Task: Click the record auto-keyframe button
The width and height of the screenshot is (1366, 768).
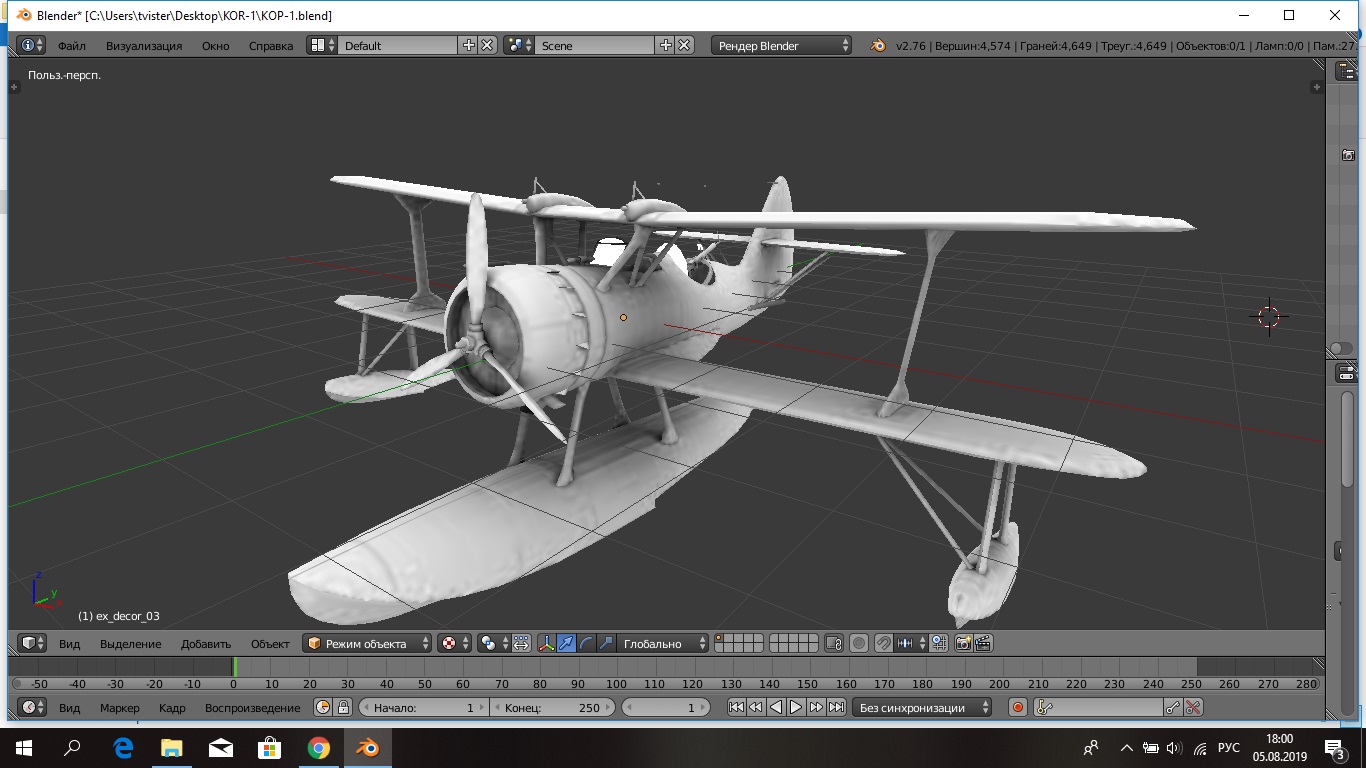Action: click(1018, 708)
